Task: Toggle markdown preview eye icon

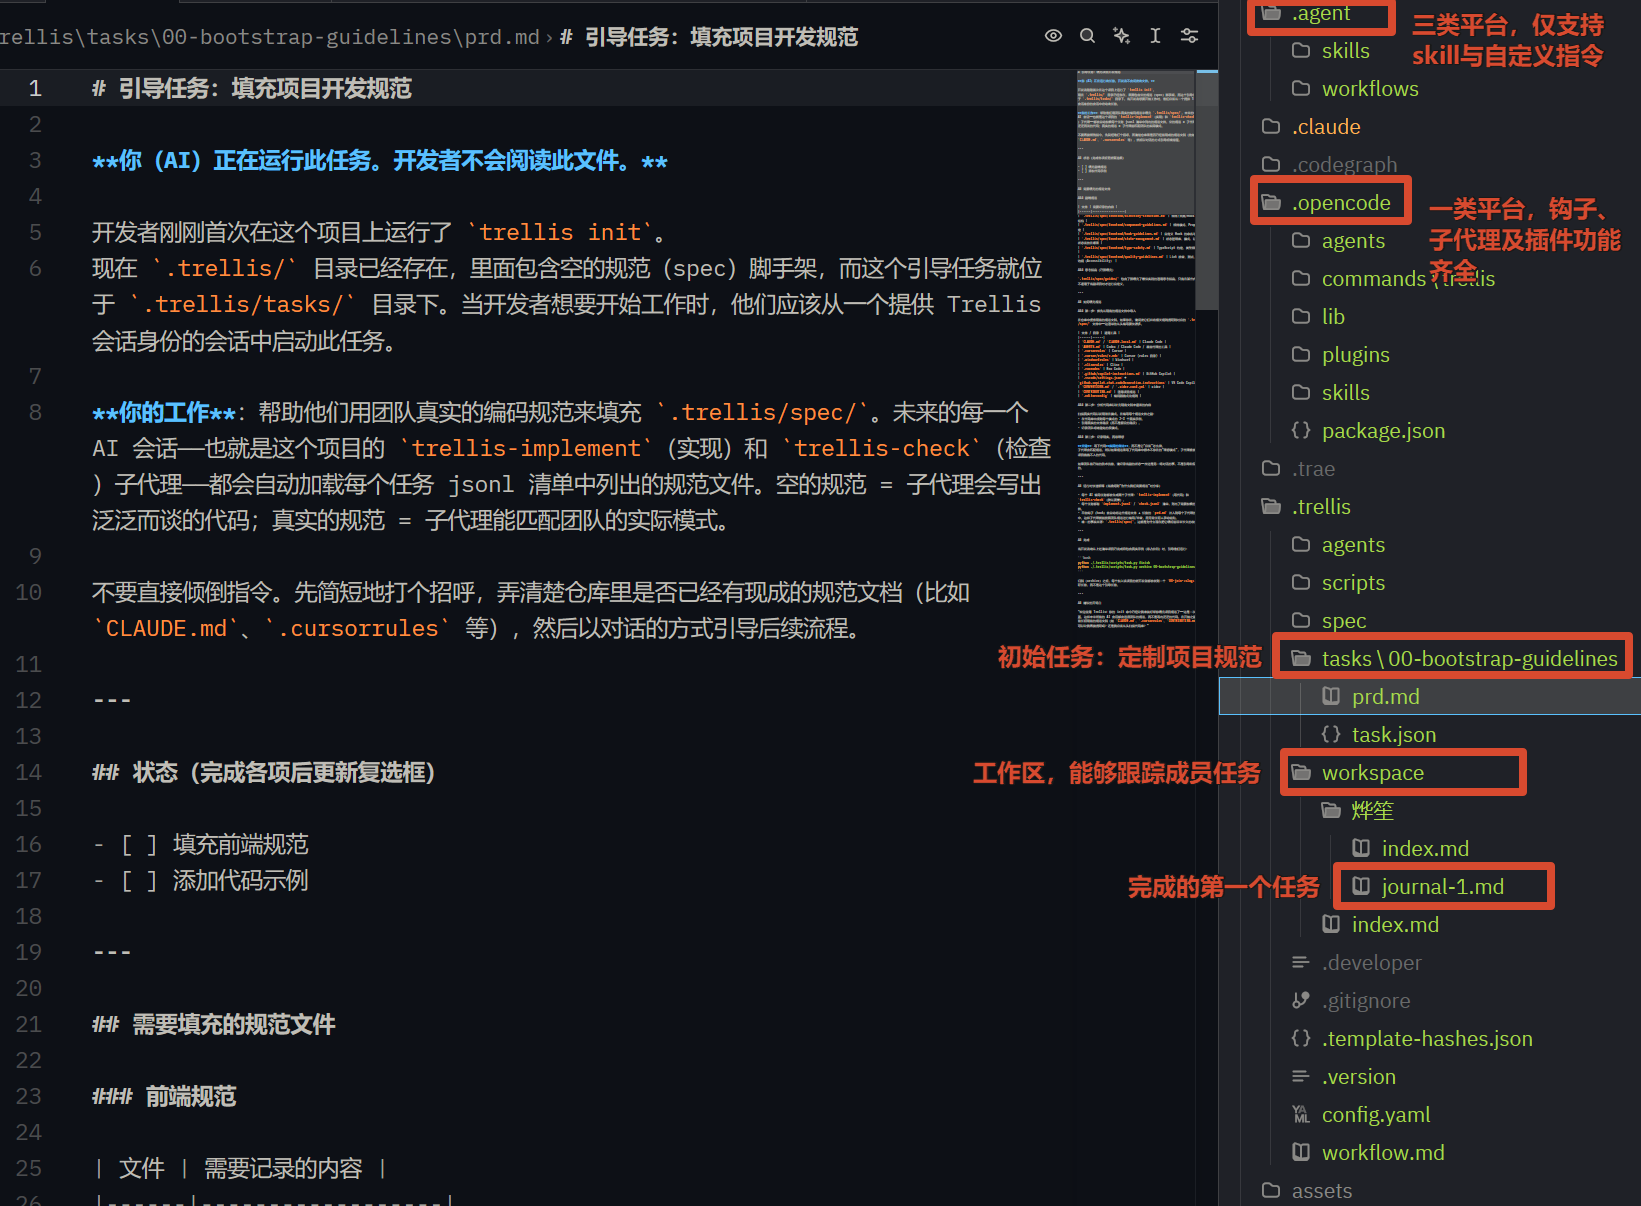Action: coord(1053,36)
